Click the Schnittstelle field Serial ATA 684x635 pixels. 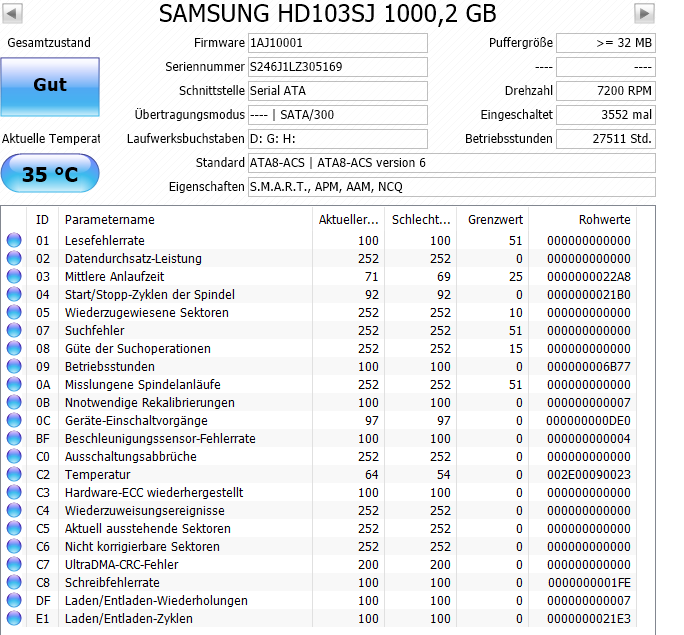[338, 91]
